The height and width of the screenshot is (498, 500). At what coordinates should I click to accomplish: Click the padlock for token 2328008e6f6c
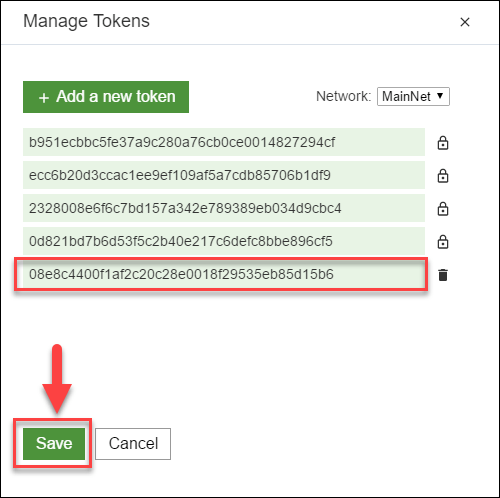(x=443, y=209)
